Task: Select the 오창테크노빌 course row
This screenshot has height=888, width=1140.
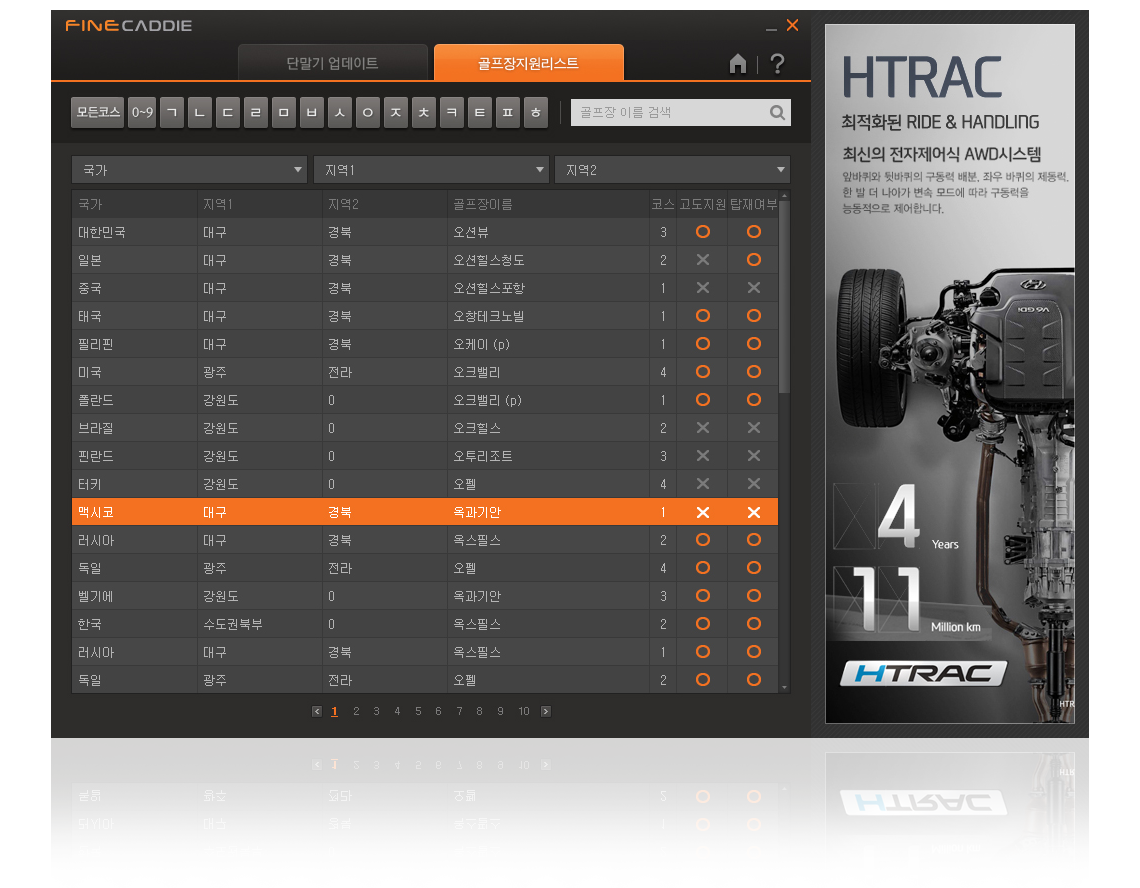Action: click(x=425, y=316)
